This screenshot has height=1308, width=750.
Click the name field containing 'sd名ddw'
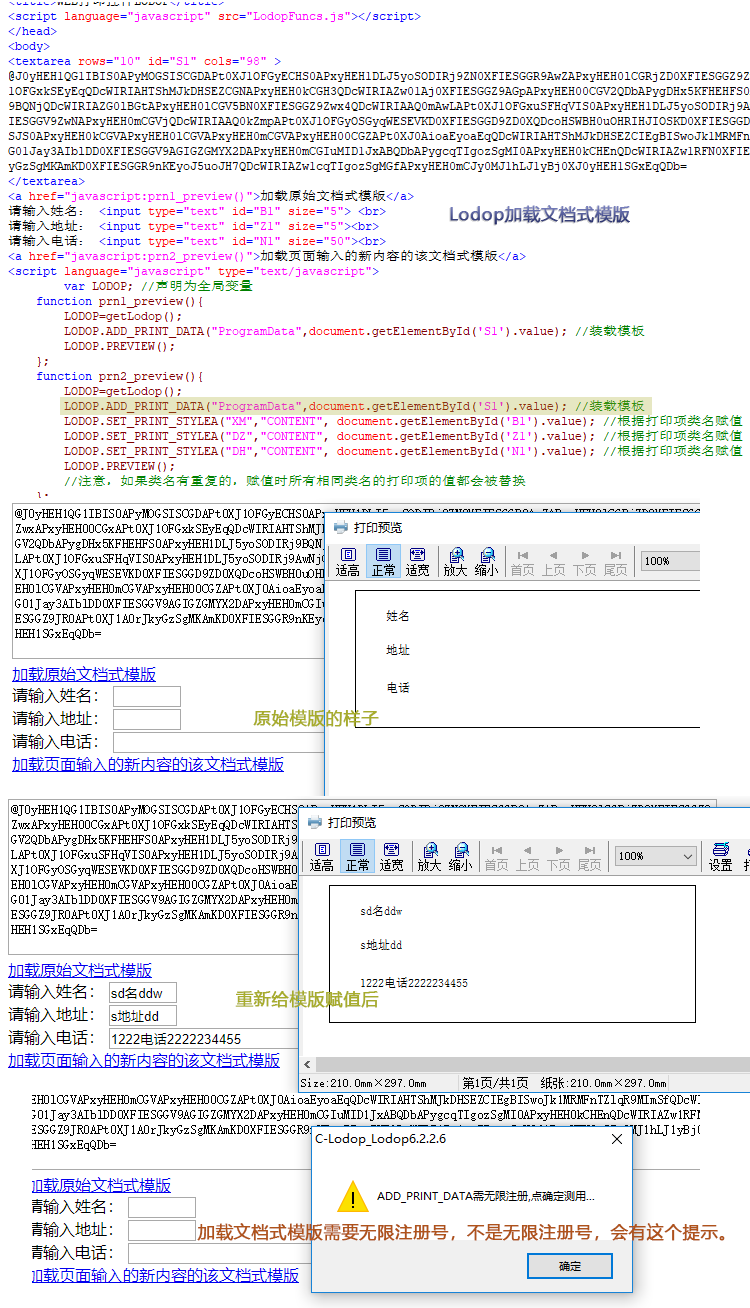(x=142, y=992)
